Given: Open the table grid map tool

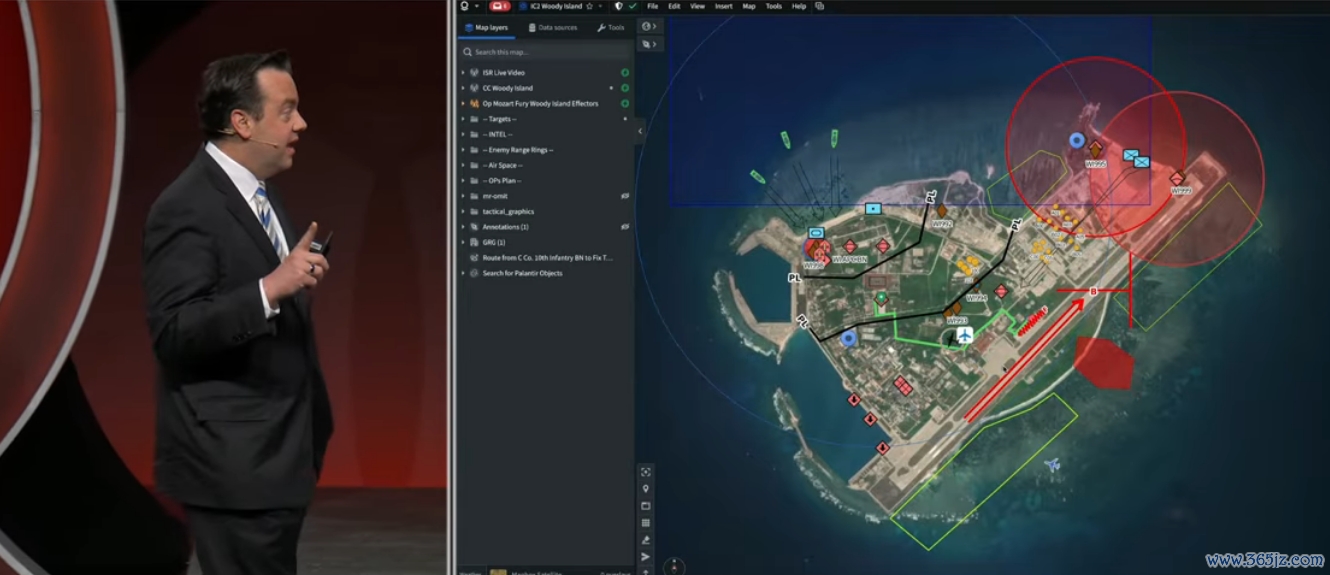Looking at the screenshot, I should [646, 523].
